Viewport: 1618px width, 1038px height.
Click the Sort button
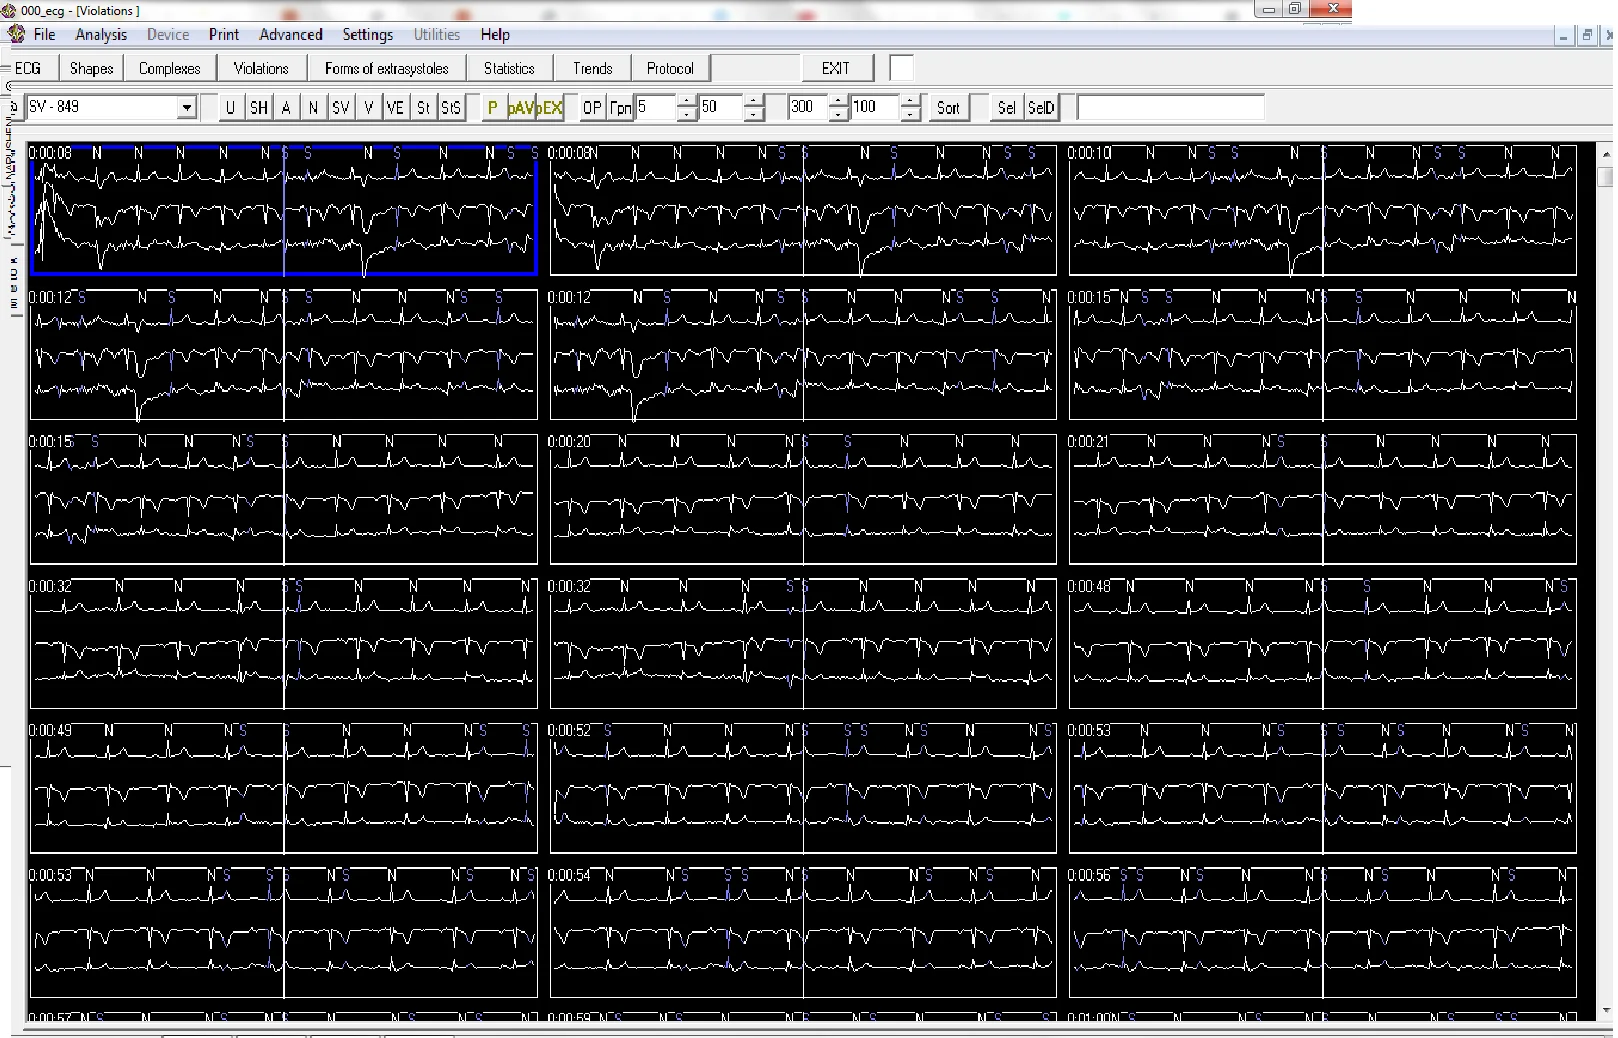[948, 108]
